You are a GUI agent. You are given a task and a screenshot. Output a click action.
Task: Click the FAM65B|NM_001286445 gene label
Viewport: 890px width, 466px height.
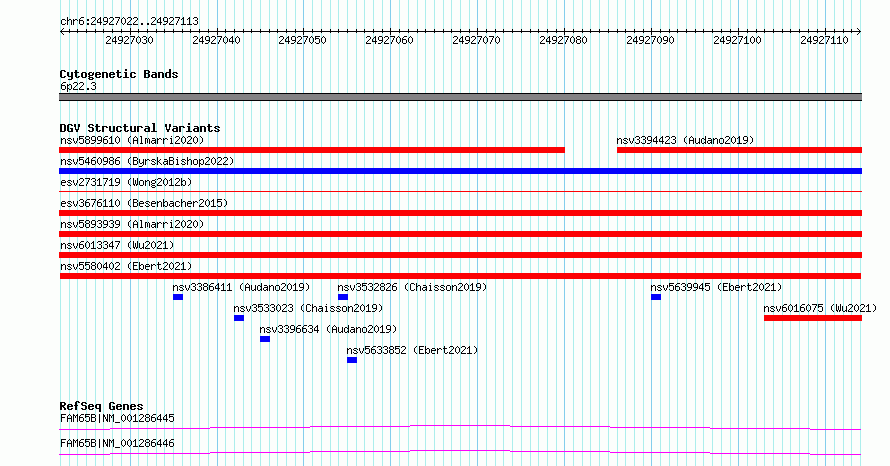(117, 418)
